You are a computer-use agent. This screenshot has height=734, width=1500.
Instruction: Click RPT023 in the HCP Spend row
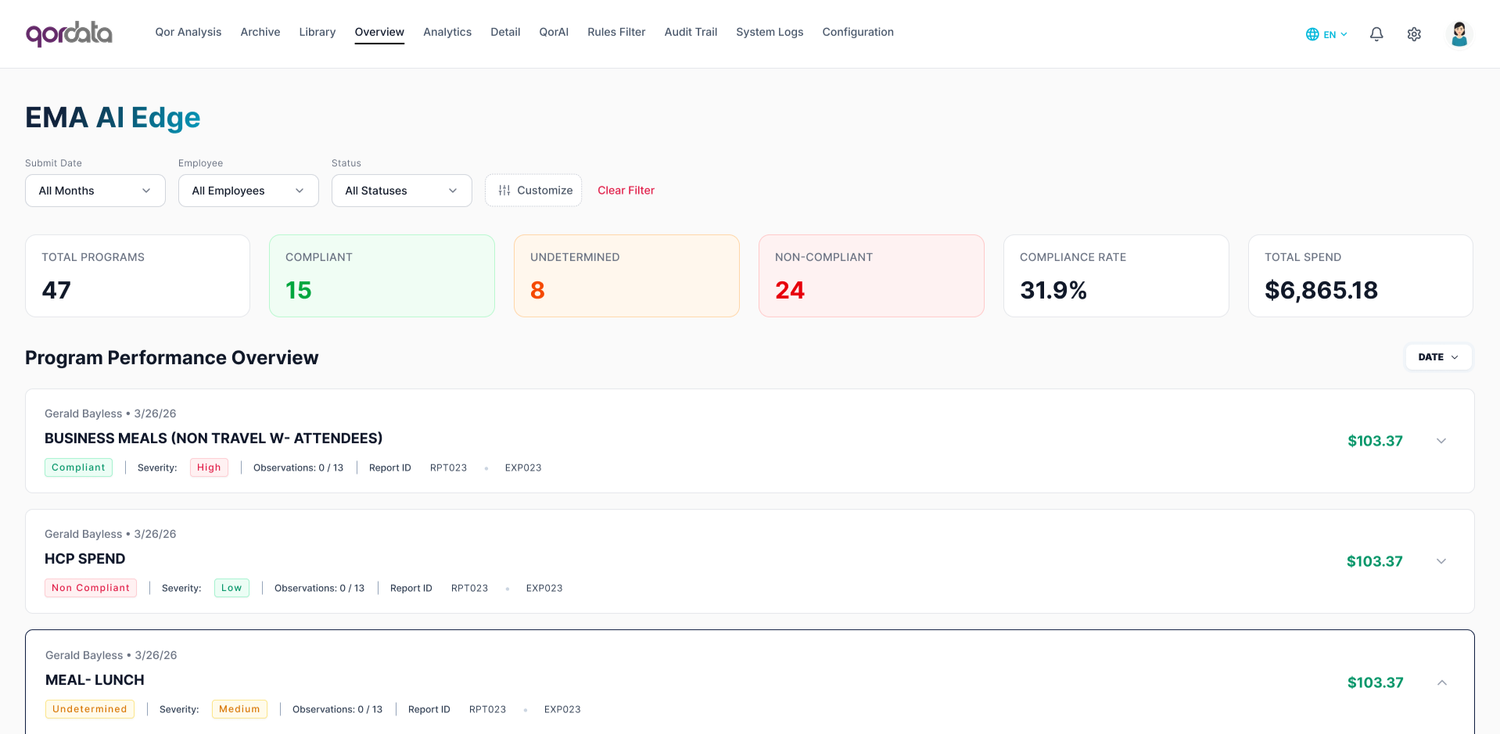click(470, 588)
